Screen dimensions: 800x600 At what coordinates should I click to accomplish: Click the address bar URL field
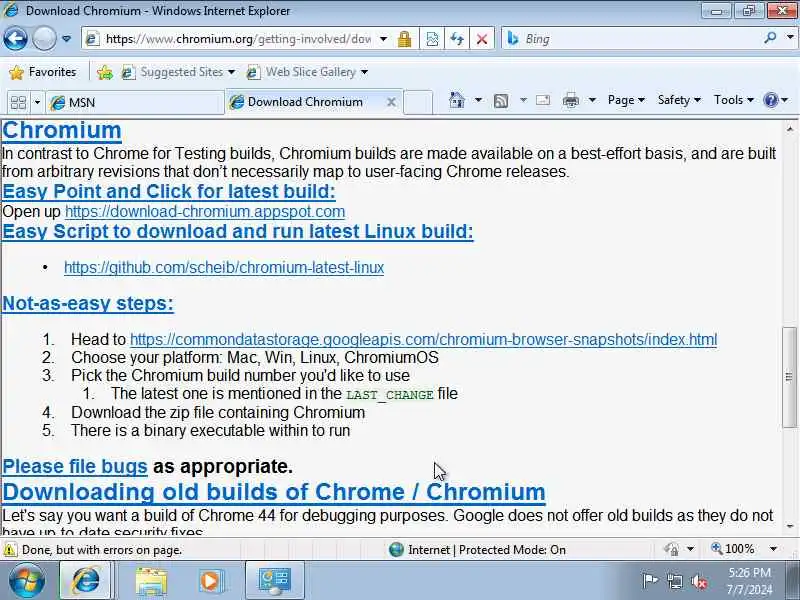click(x=230, y=39)
